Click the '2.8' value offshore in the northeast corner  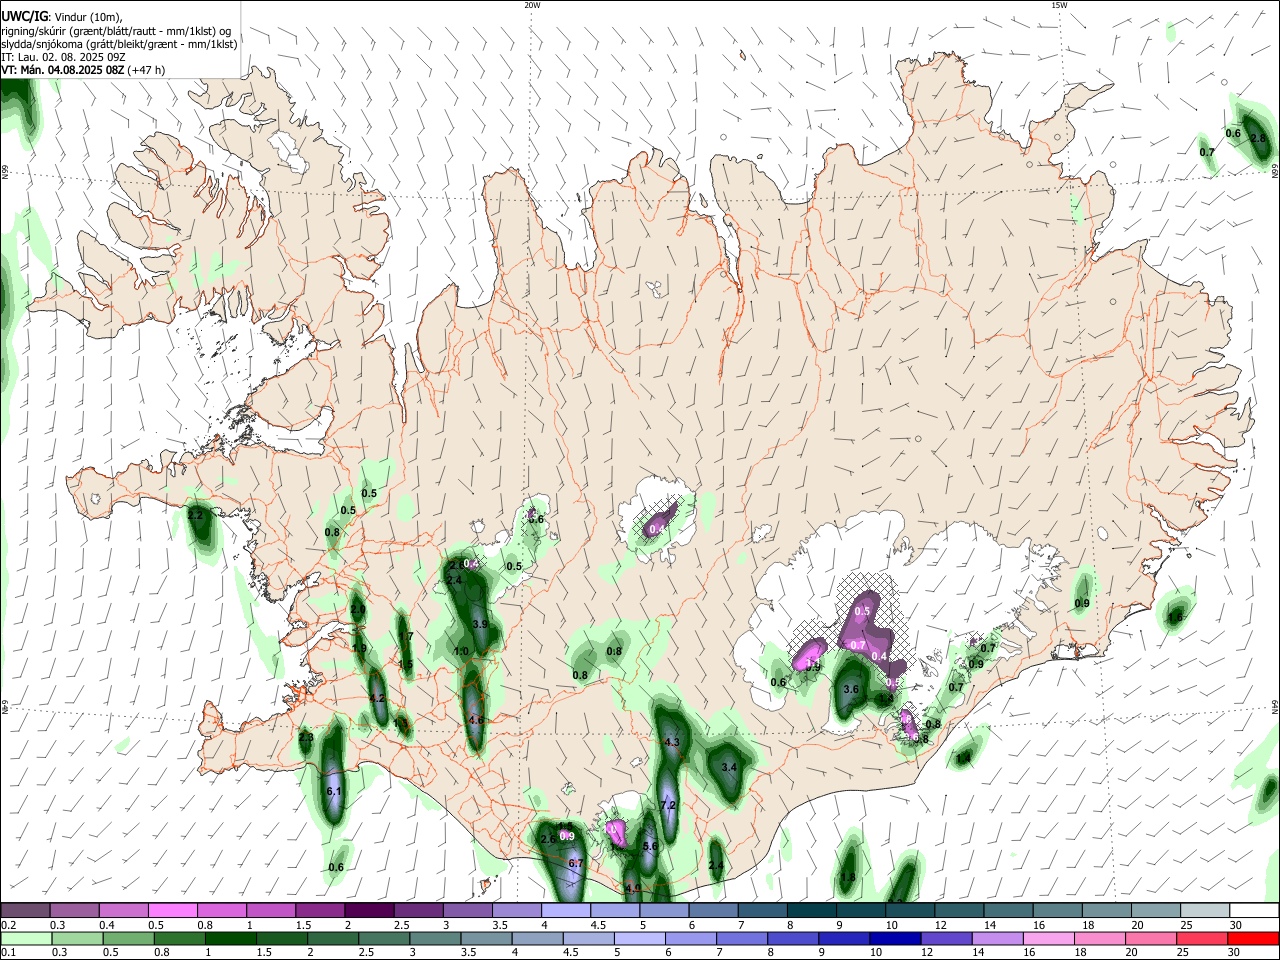click(1259, 138)
